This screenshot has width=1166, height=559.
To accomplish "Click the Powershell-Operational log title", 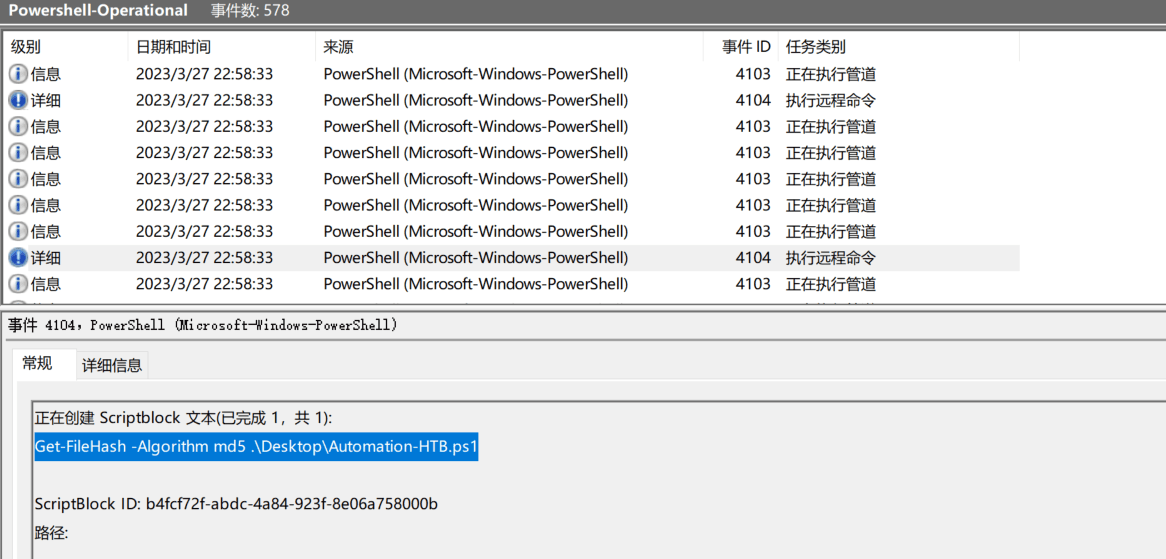I will tap(98, 11).
